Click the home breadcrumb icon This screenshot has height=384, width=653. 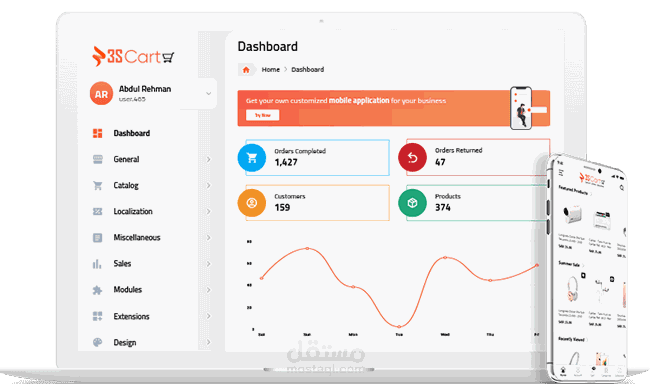pos(246,70)
